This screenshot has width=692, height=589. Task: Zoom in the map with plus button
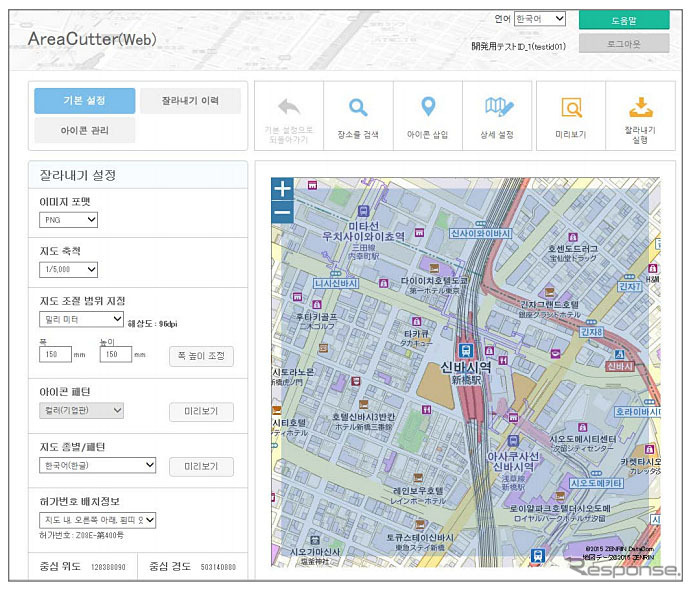point(282,189)
